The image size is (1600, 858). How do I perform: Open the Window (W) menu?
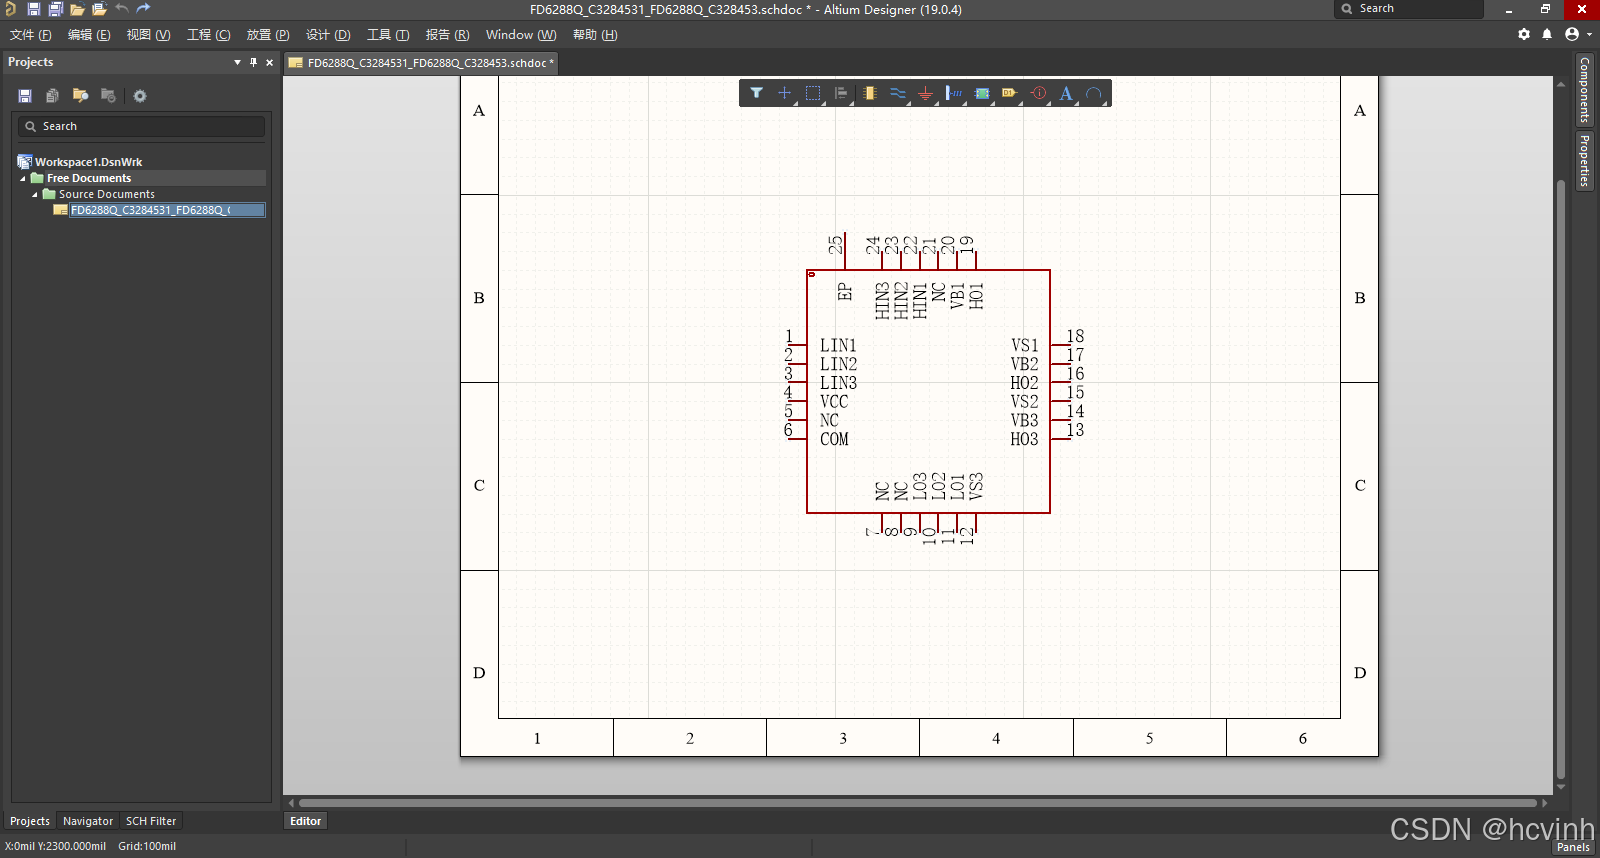click(521, 35)
